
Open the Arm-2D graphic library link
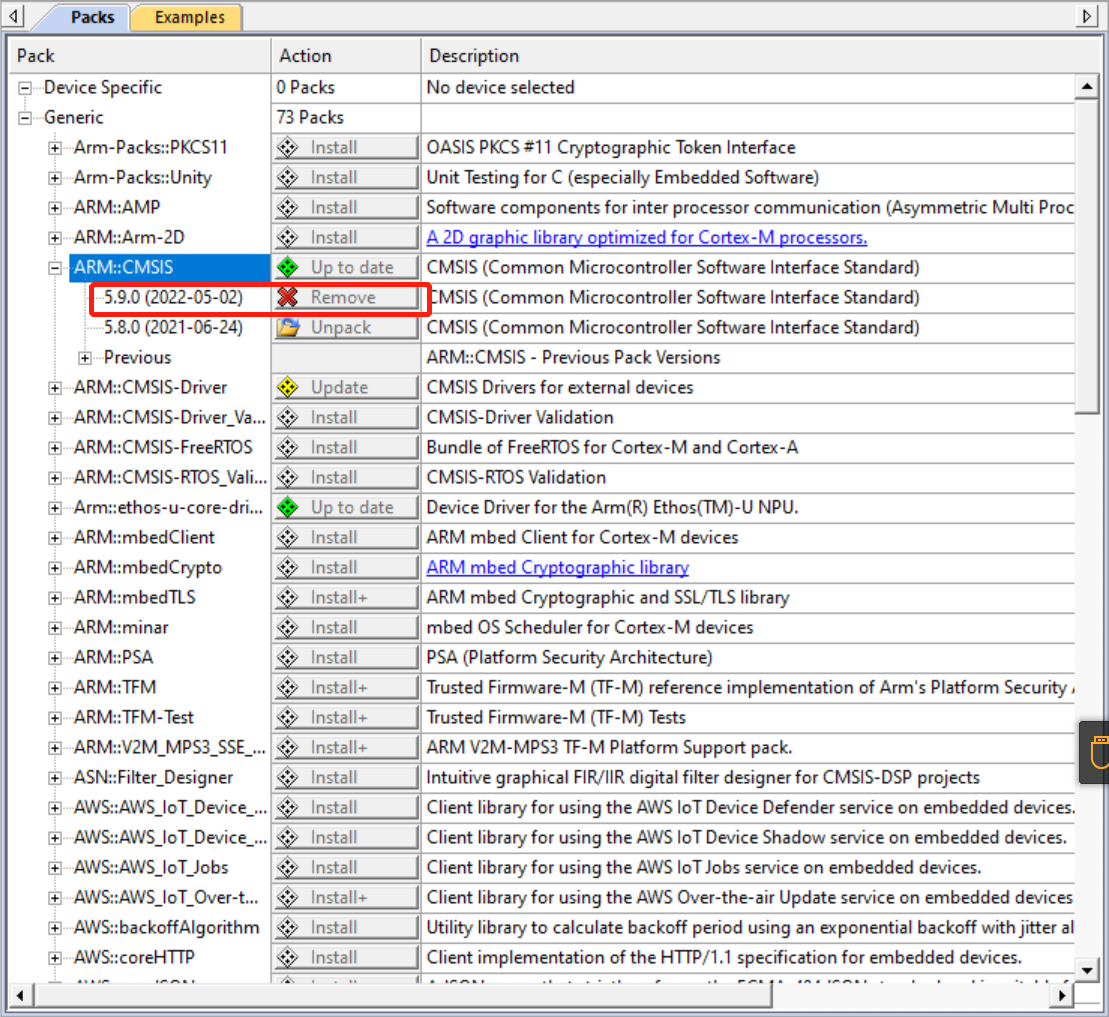(646, 238)
